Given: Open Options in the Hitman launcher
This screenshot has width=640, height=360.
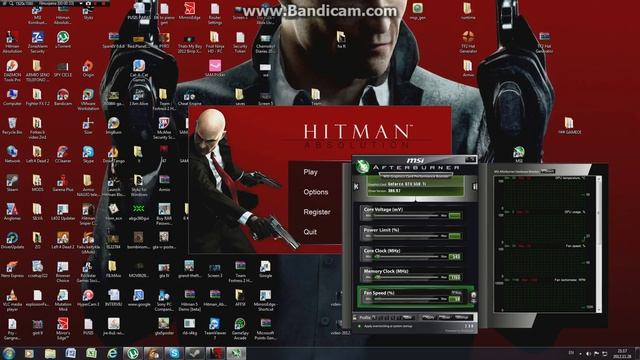Looking at the screenshot, I should [x=316, y=192].
